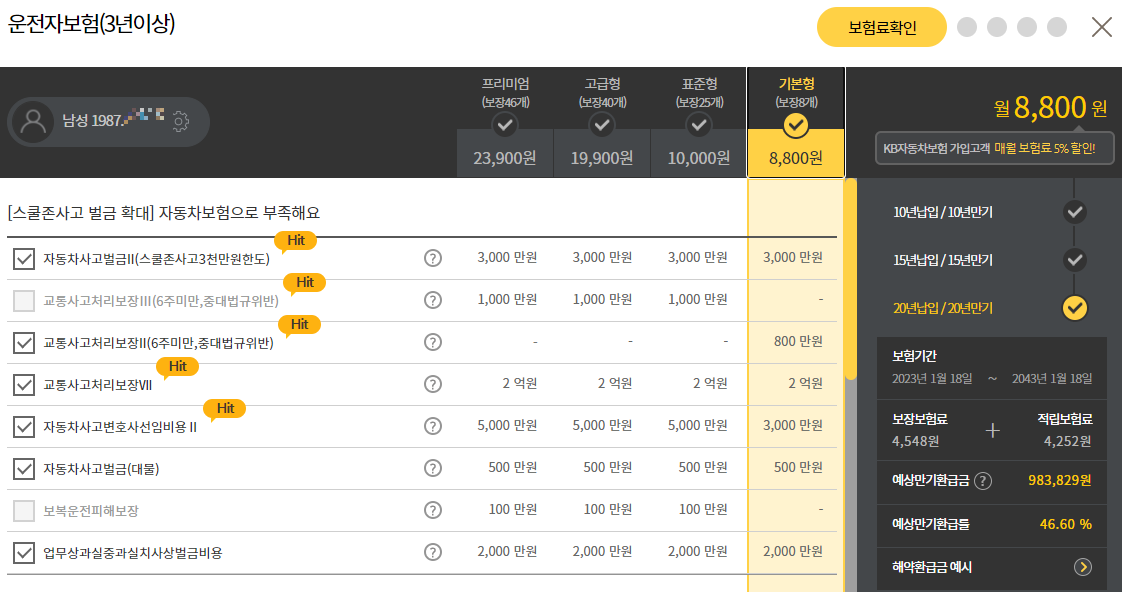Open help icon for 교통사고처리보장VII
This screenshot has width=1122, height=592.
[x=432, y=384]
